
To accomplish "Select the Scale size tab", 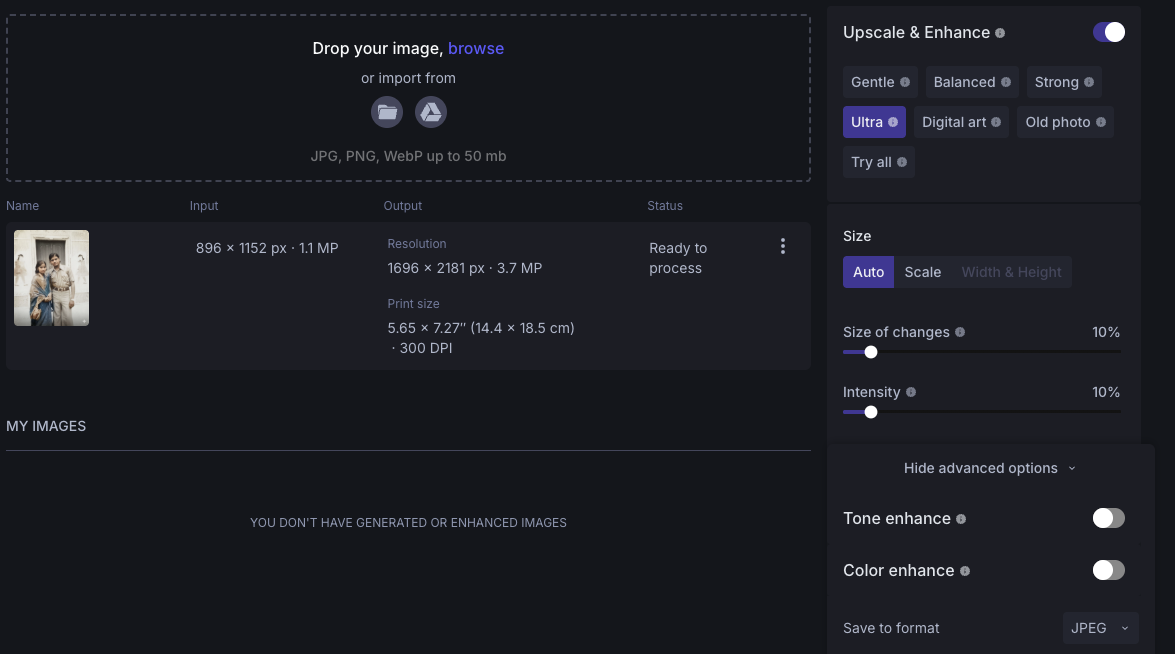I will 922,272.
